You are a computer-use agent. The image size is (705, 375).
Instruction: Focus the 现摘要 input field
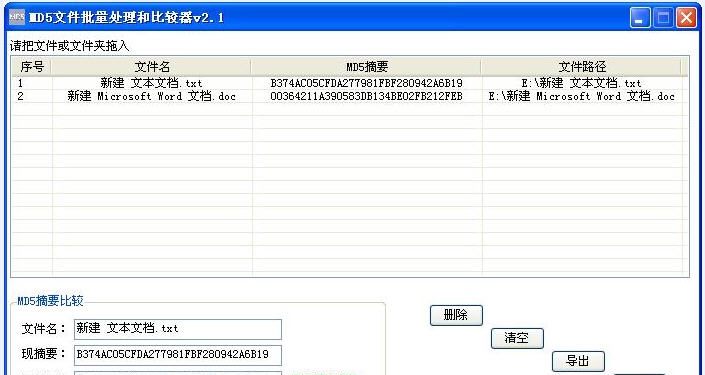[178, 355]
